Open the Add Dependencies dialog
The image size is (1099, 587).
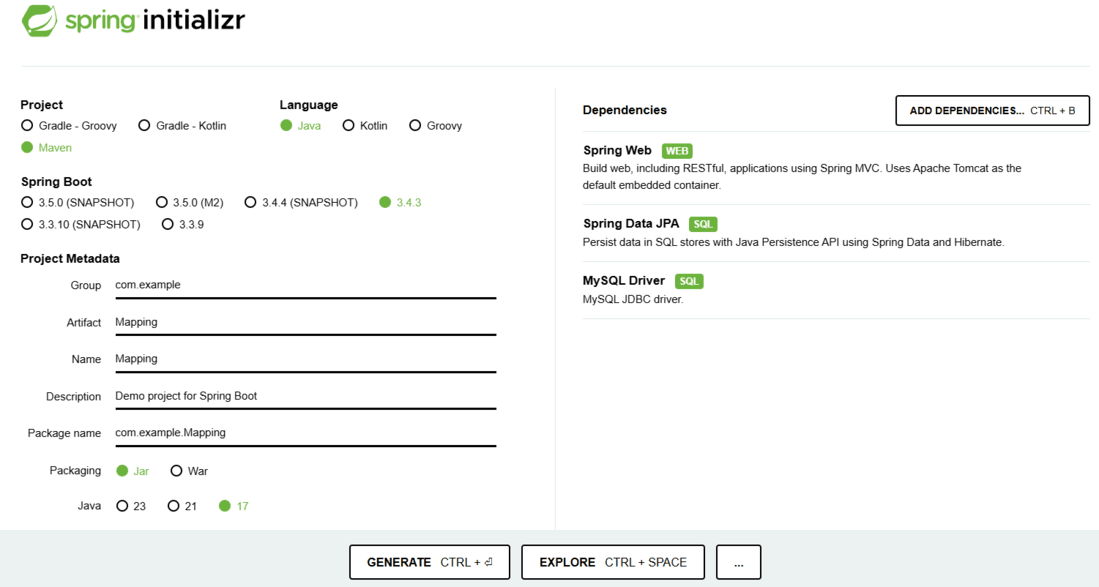[x=992, y=111]
